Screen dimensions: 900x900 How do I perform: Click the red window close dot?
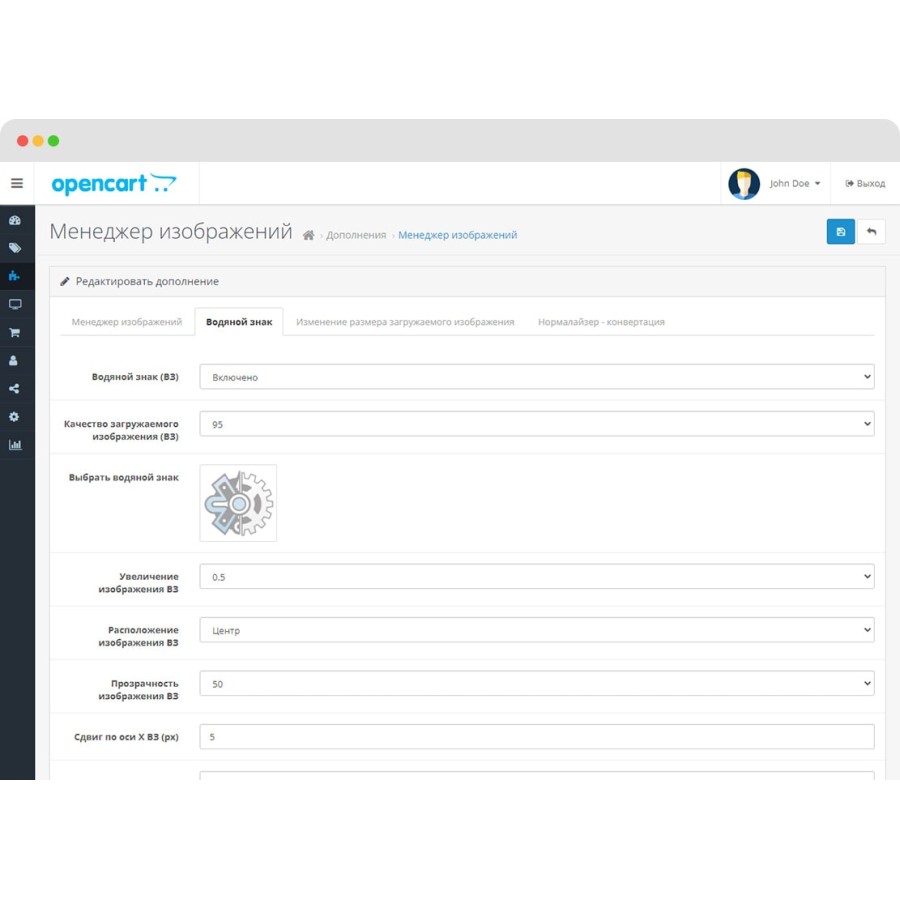(x=22, y=141)
